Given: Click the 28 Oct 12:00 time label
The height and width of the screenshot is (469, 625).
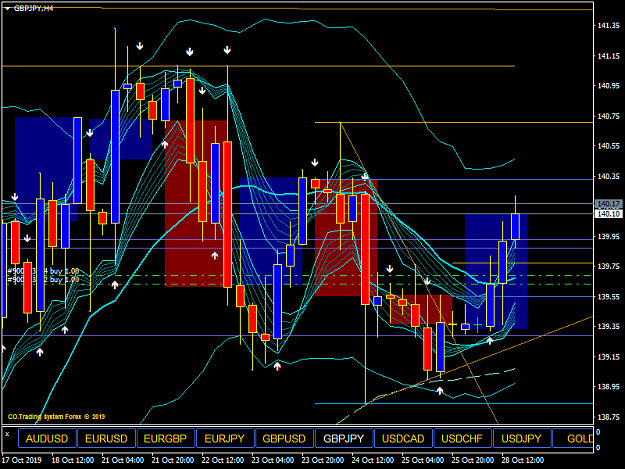Looking at the screenshot, I should 522,460.
